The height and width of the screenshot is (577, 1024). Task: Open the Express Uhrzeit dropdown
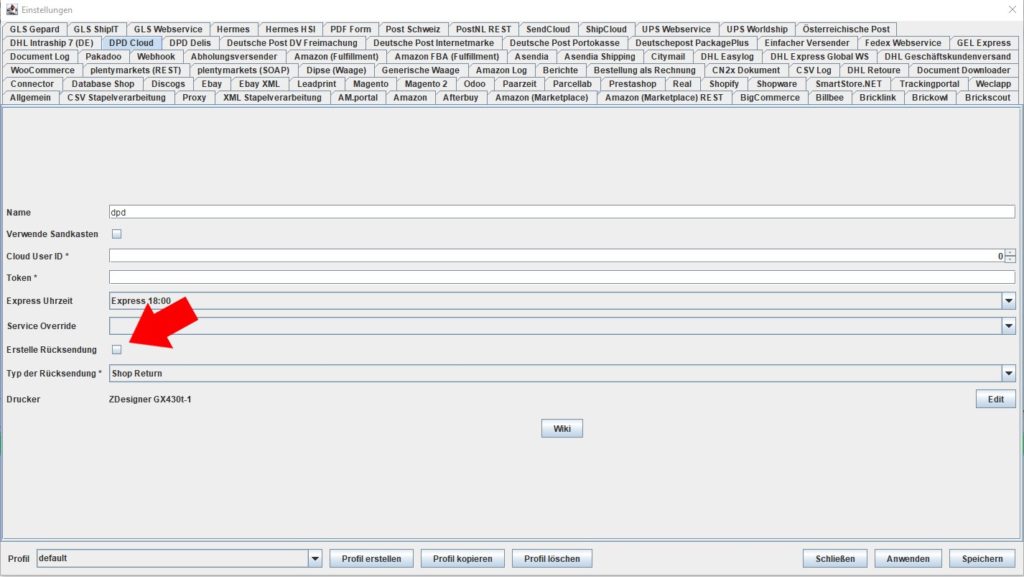click(1008, 301)
